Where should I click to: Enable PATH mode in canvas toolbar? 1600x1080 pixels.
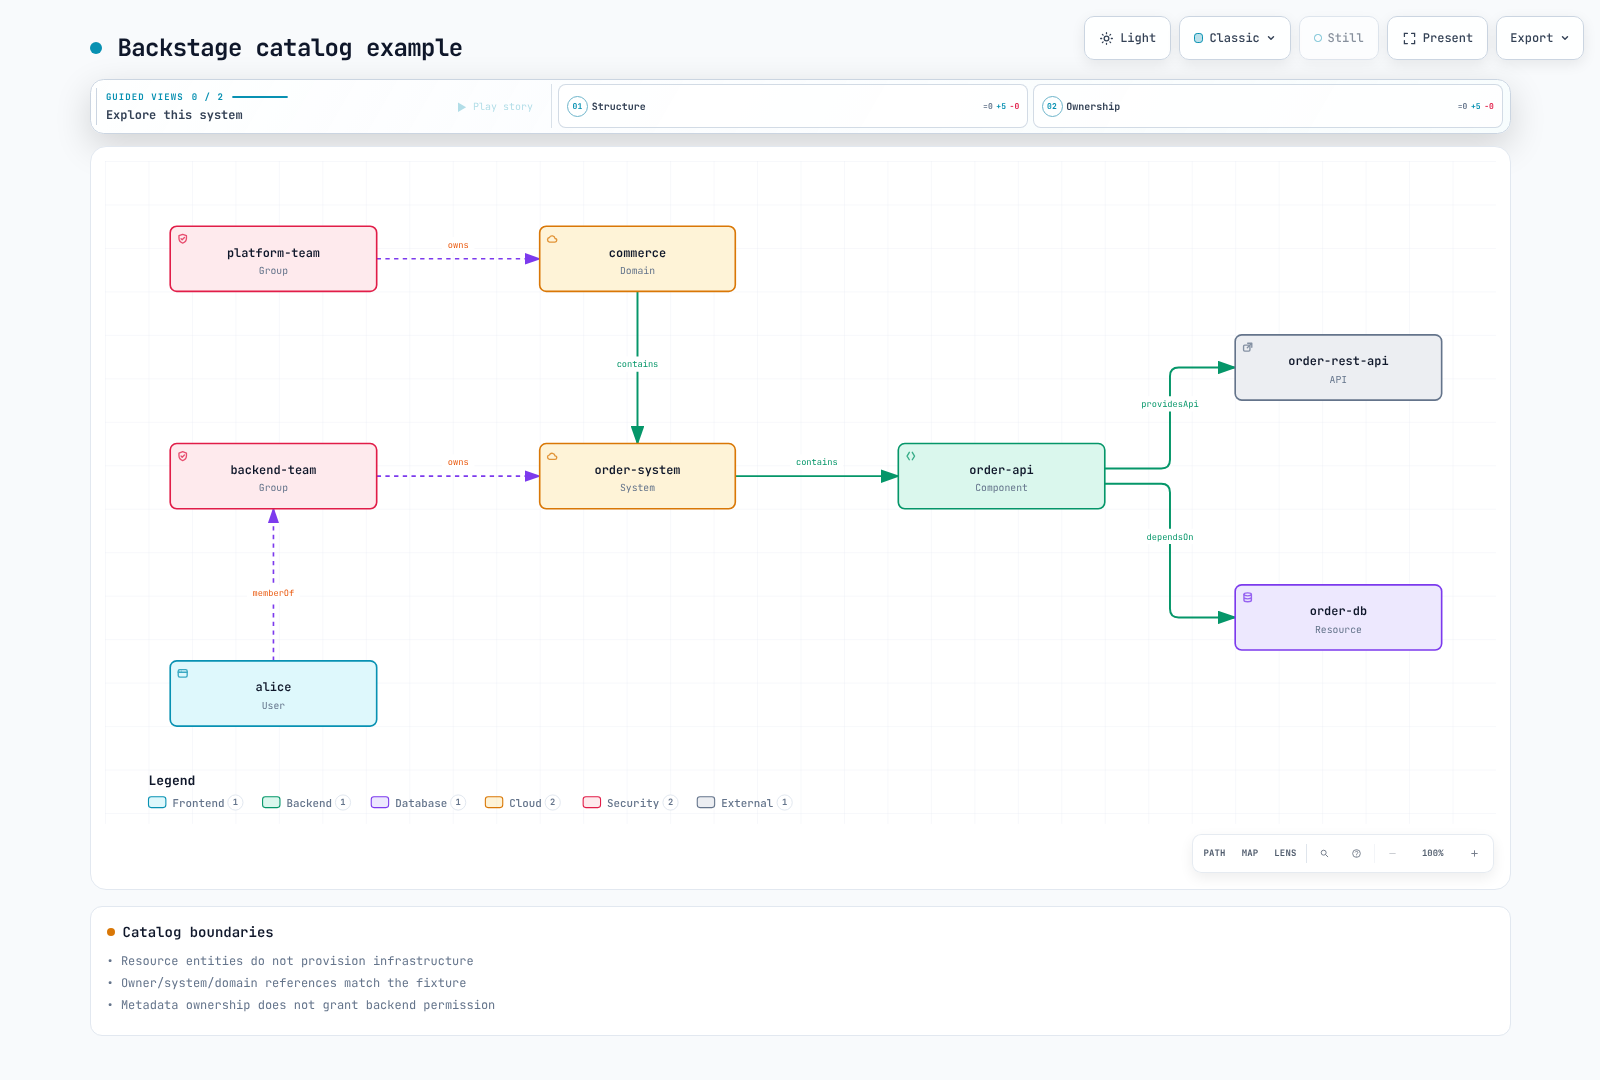click(1214, 853)
